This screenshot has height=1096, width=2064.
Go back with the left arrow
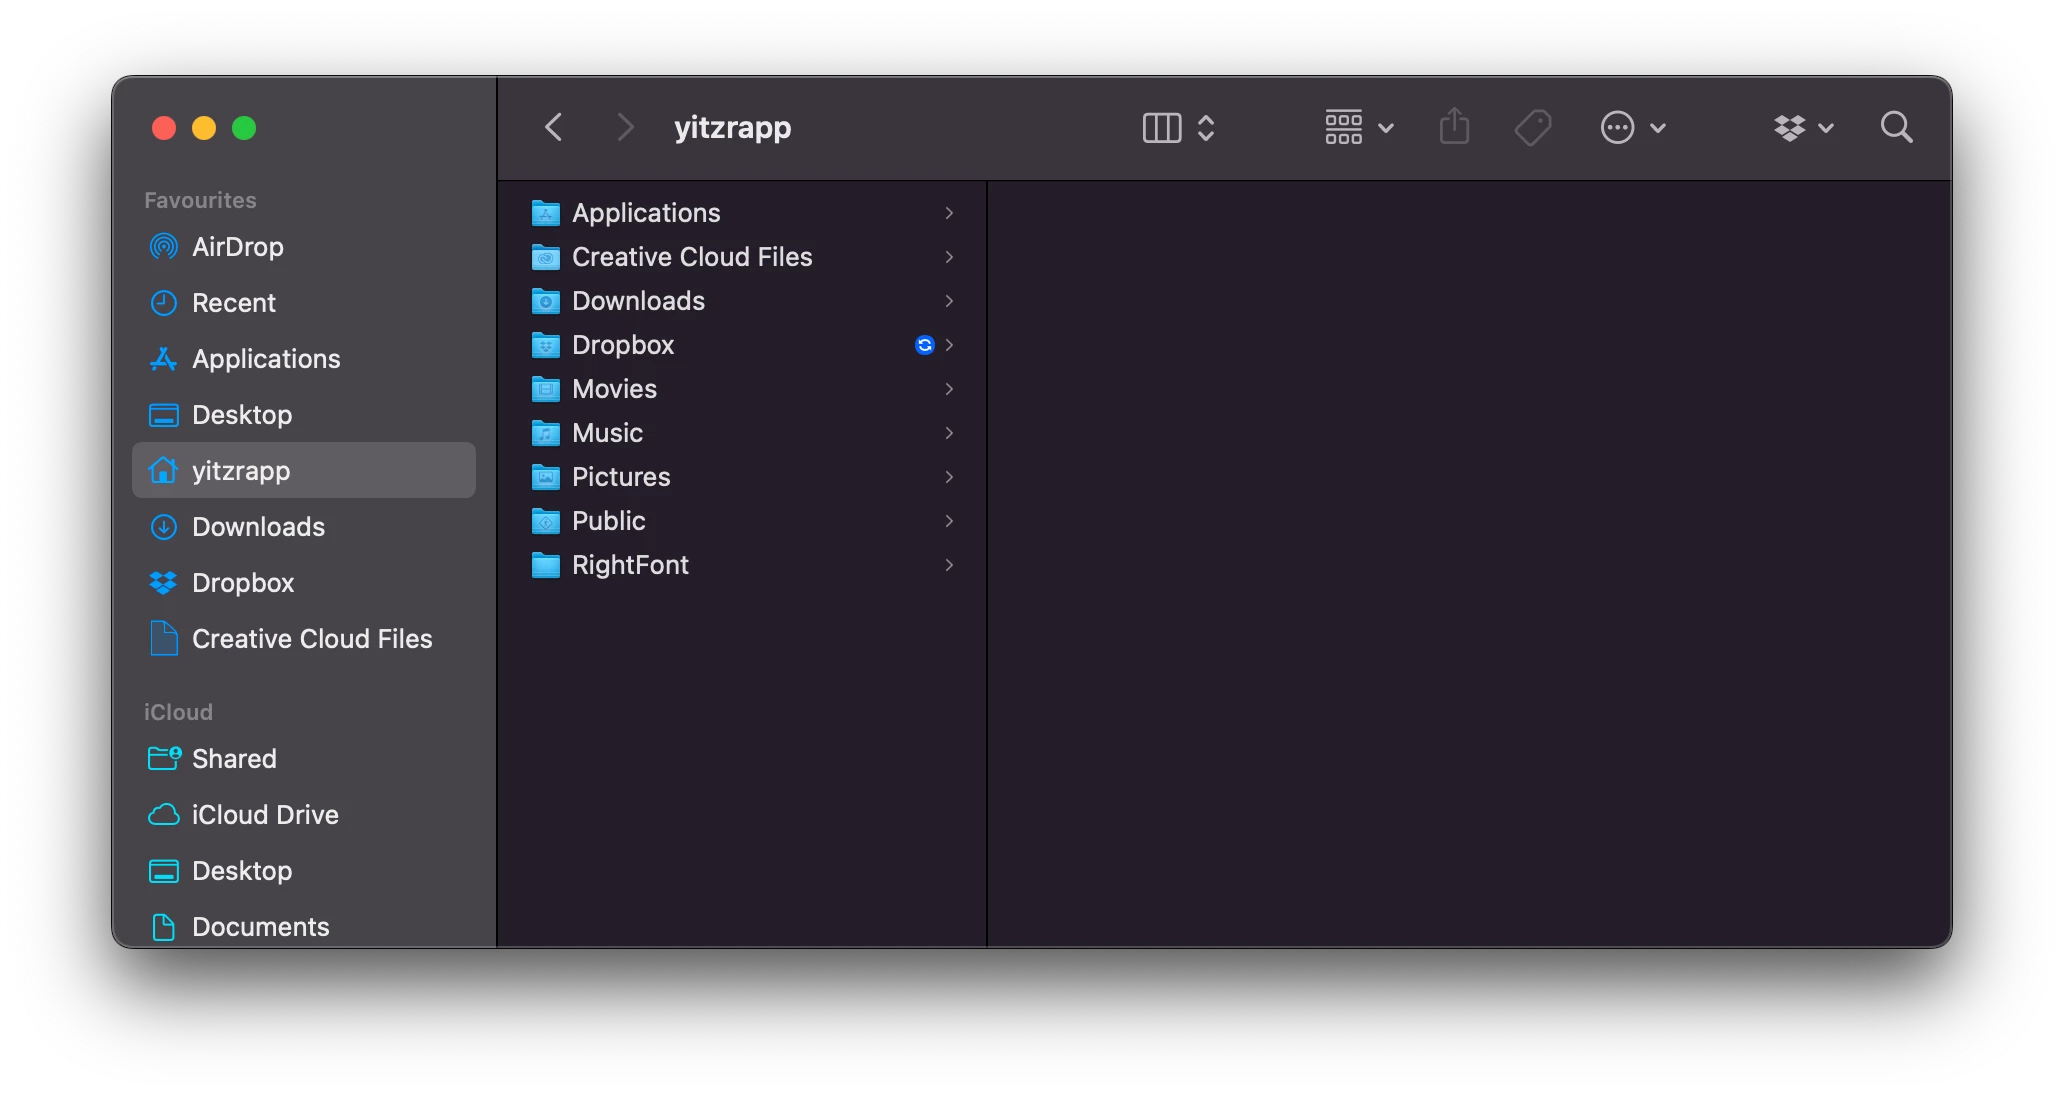coord(554,127)
